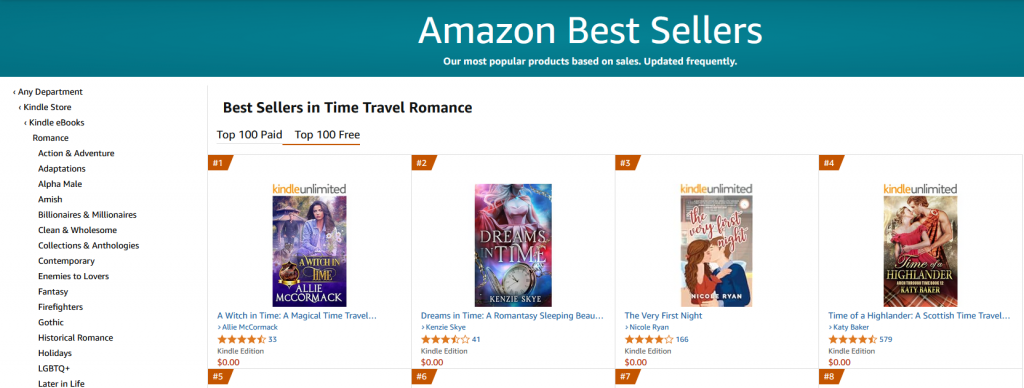Open the Top 100 Paid tab
1024x388 pixels.
249,135
